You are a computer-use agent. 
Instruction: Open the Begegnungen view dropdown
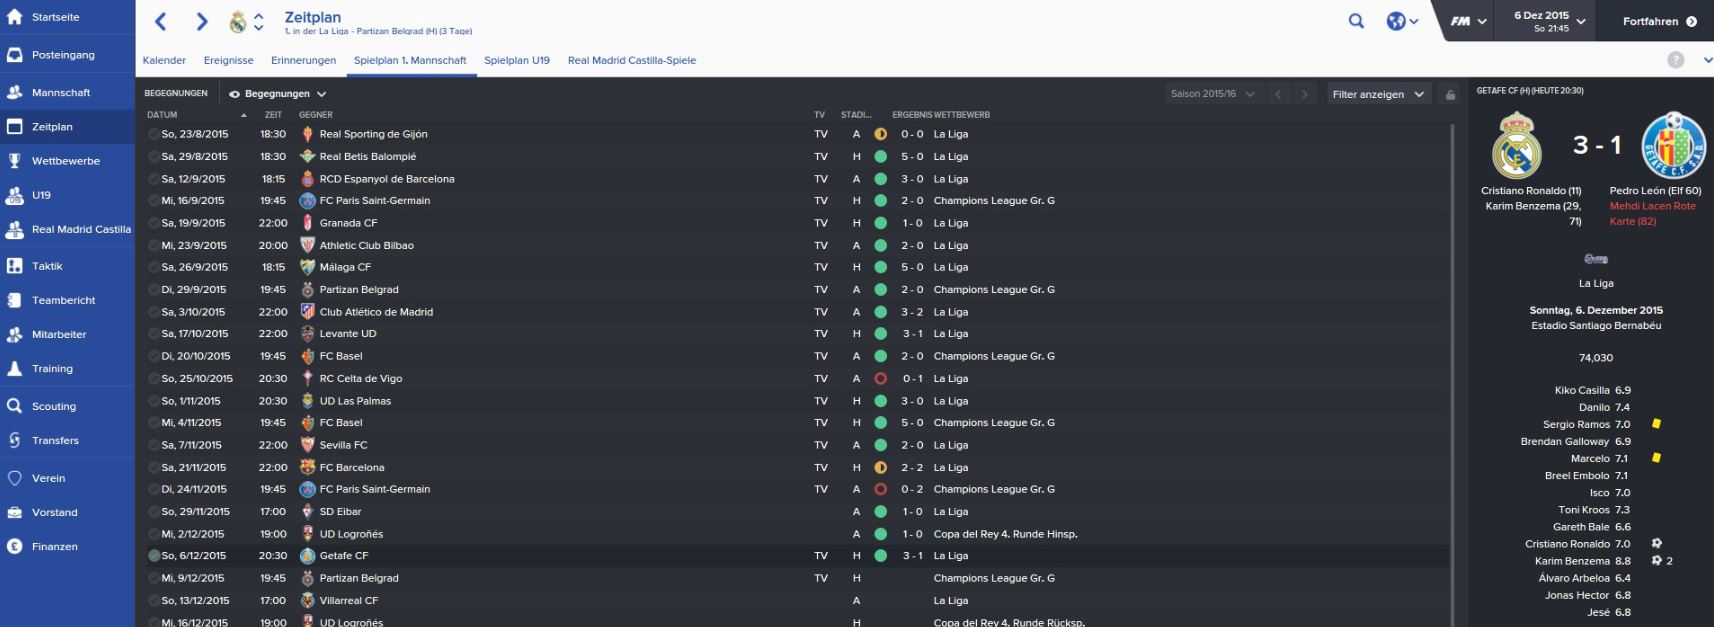click(277, 94)
